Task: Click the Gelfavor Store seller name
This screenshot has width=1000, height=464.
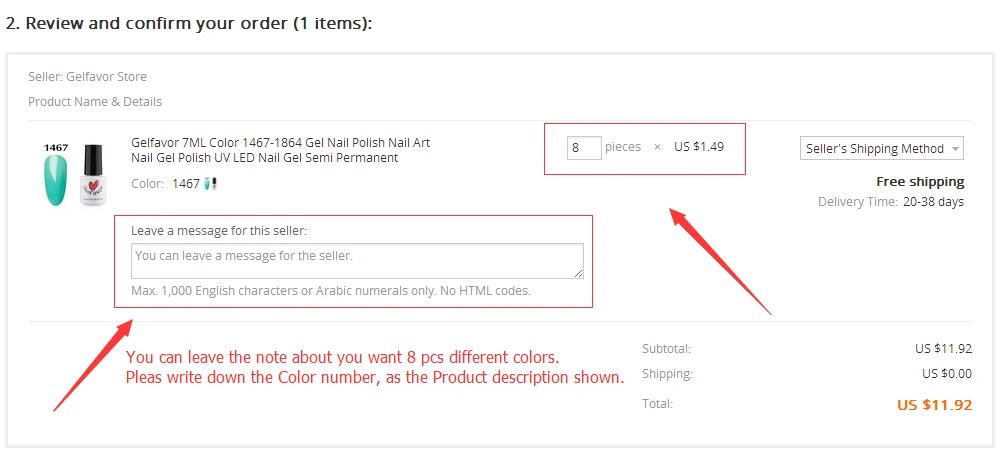Action: [107, 76]
